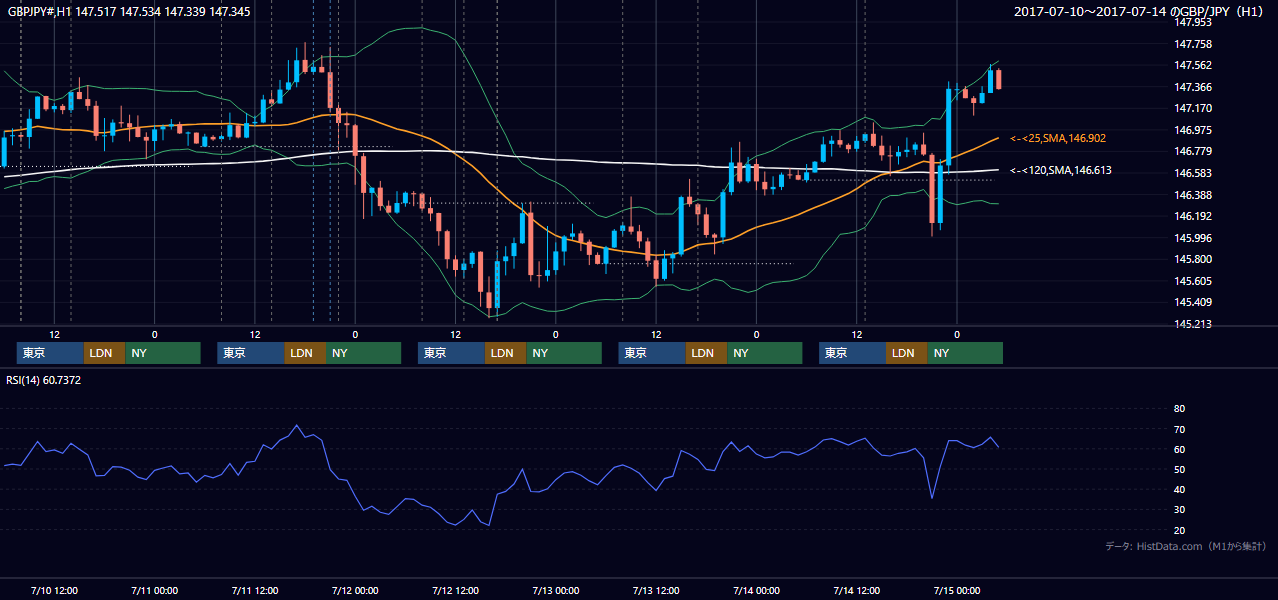Click the 7/14 12:00 time axis label

click(856, 590)
